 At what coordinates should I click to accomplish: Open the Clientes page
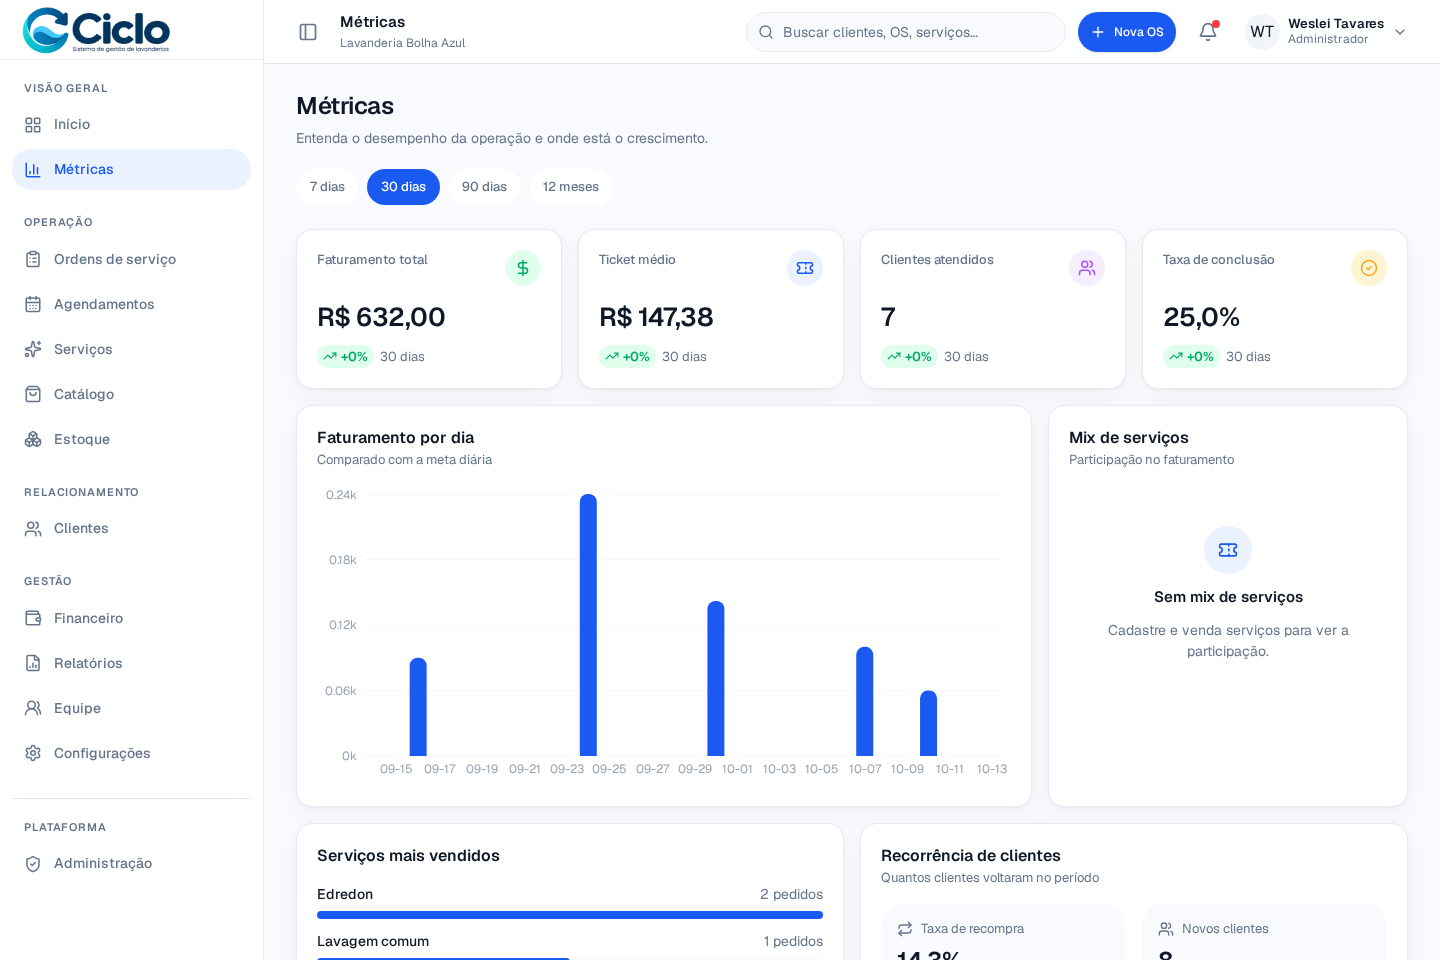[x=131, y=529]
